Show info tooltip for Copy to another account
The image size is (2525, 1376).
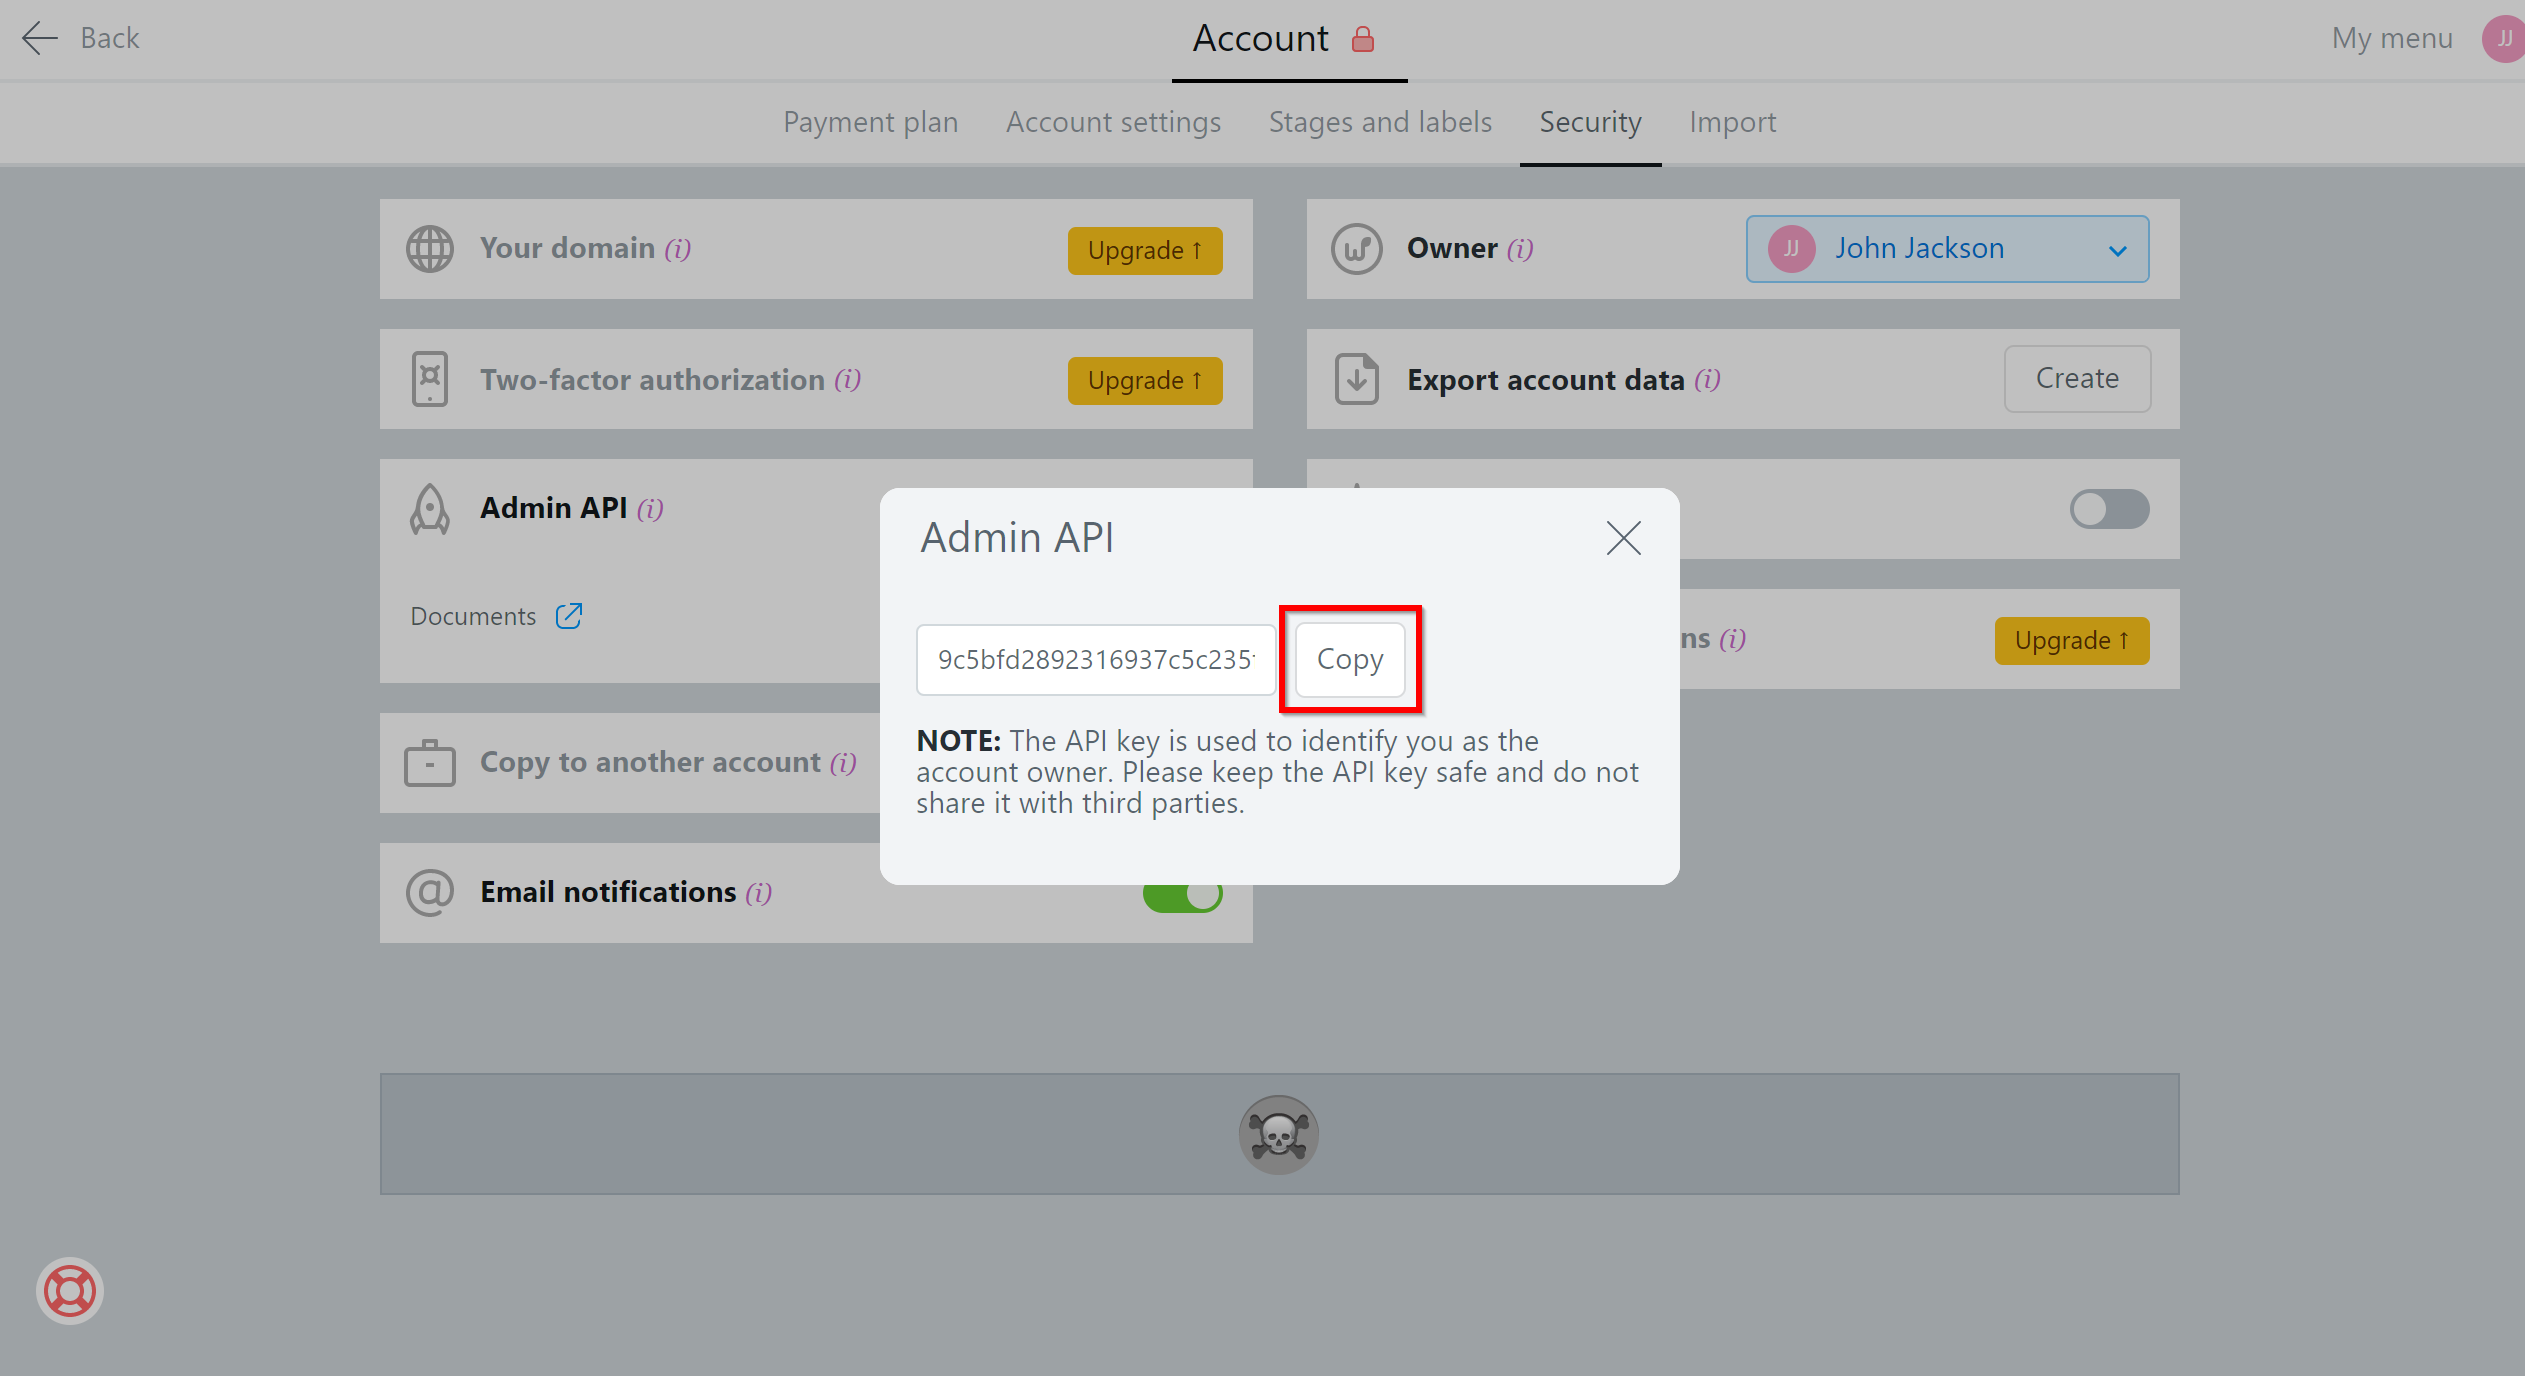click(843, 763)
